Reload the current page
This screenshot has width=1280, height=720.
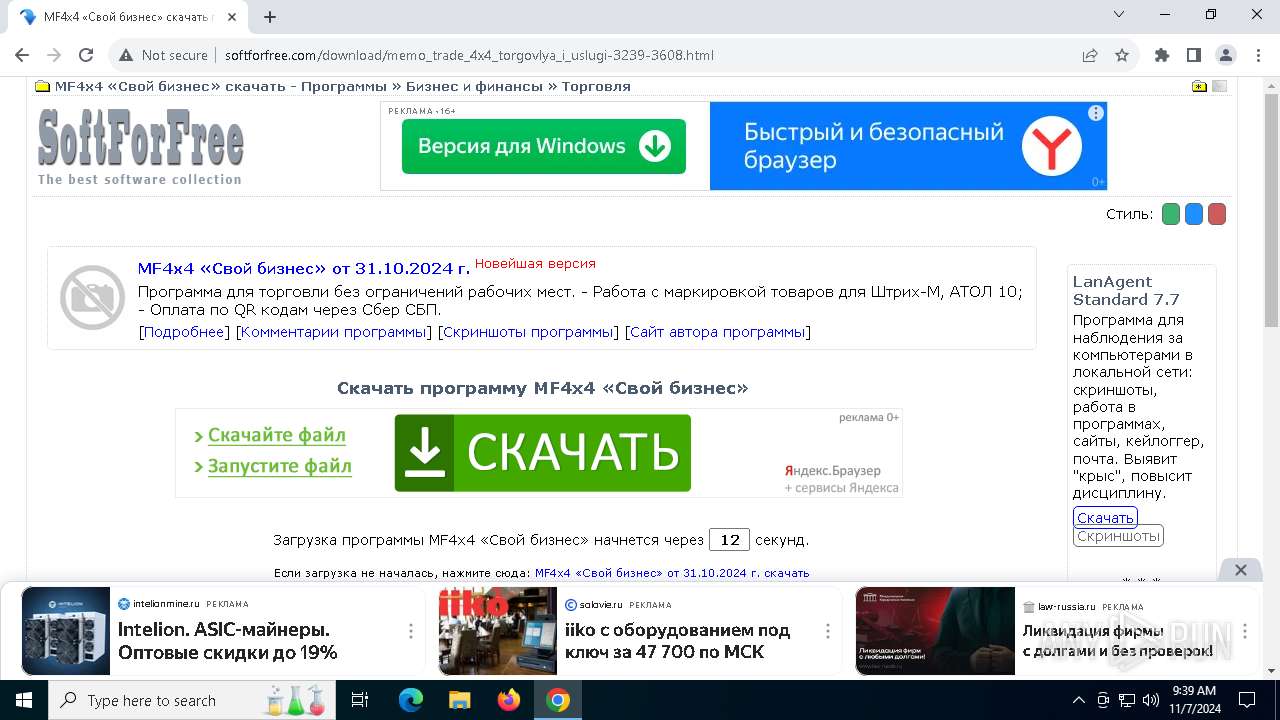click(x=86, y=55)
